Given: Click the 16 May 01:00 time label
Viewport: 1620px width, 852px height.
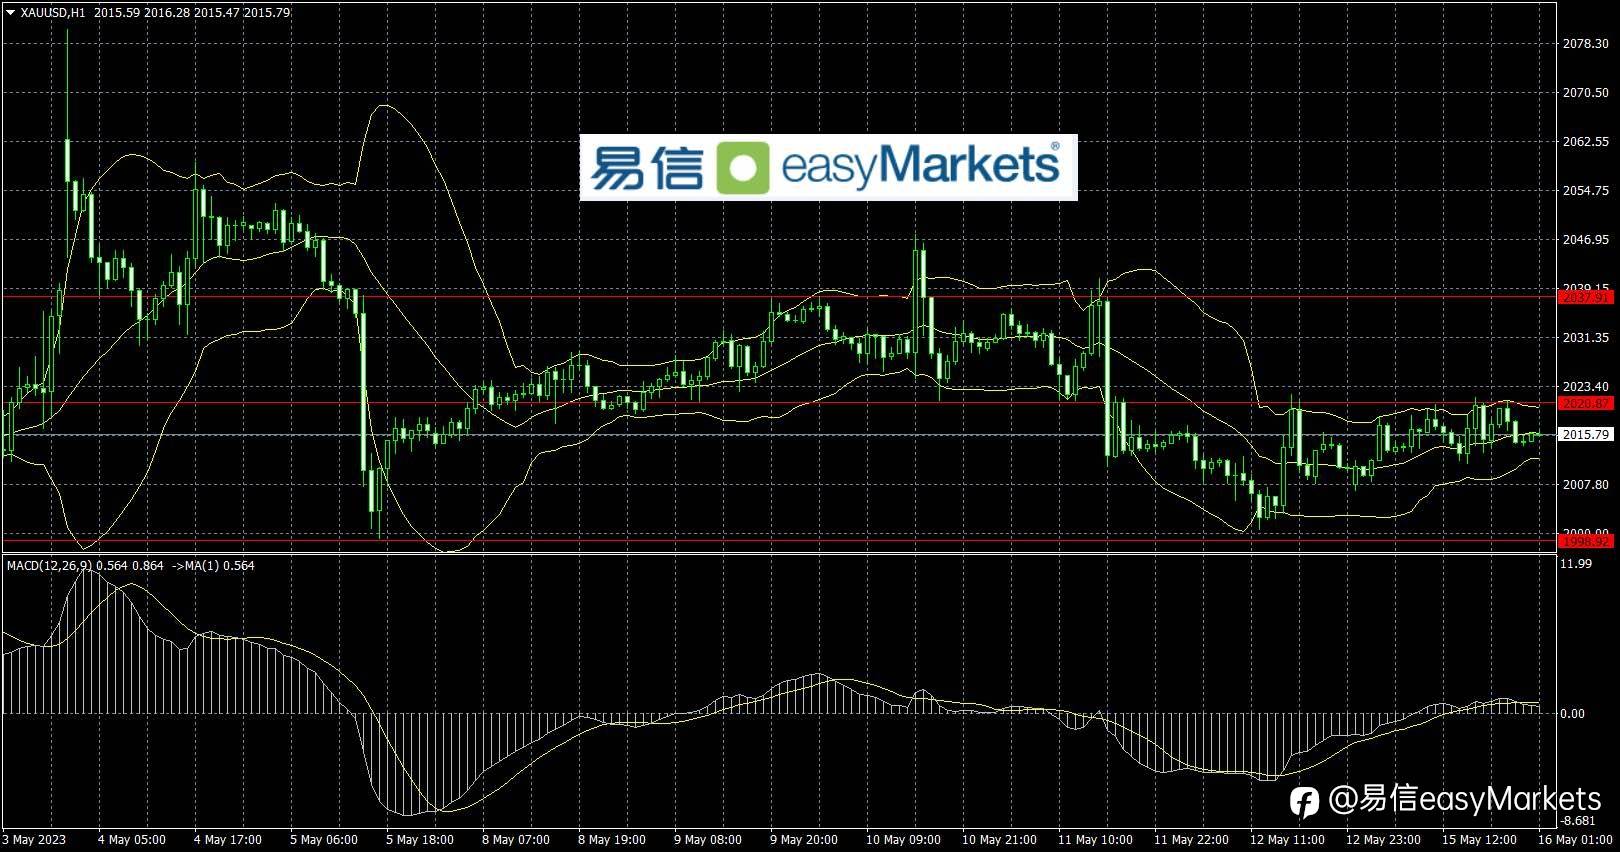Looking at the screenshot, I should pyautogui.click(x=1575, y=840).
